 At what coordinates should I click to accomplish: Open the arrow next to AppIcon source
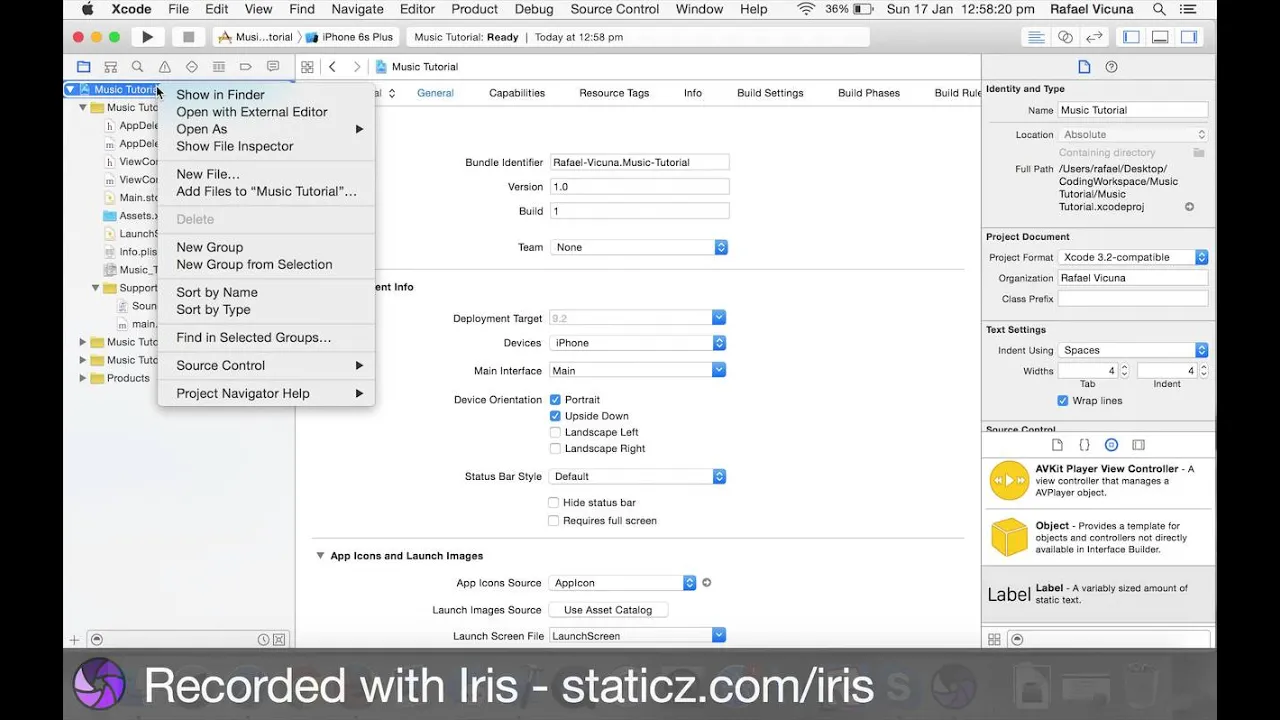tap(706, 583)
